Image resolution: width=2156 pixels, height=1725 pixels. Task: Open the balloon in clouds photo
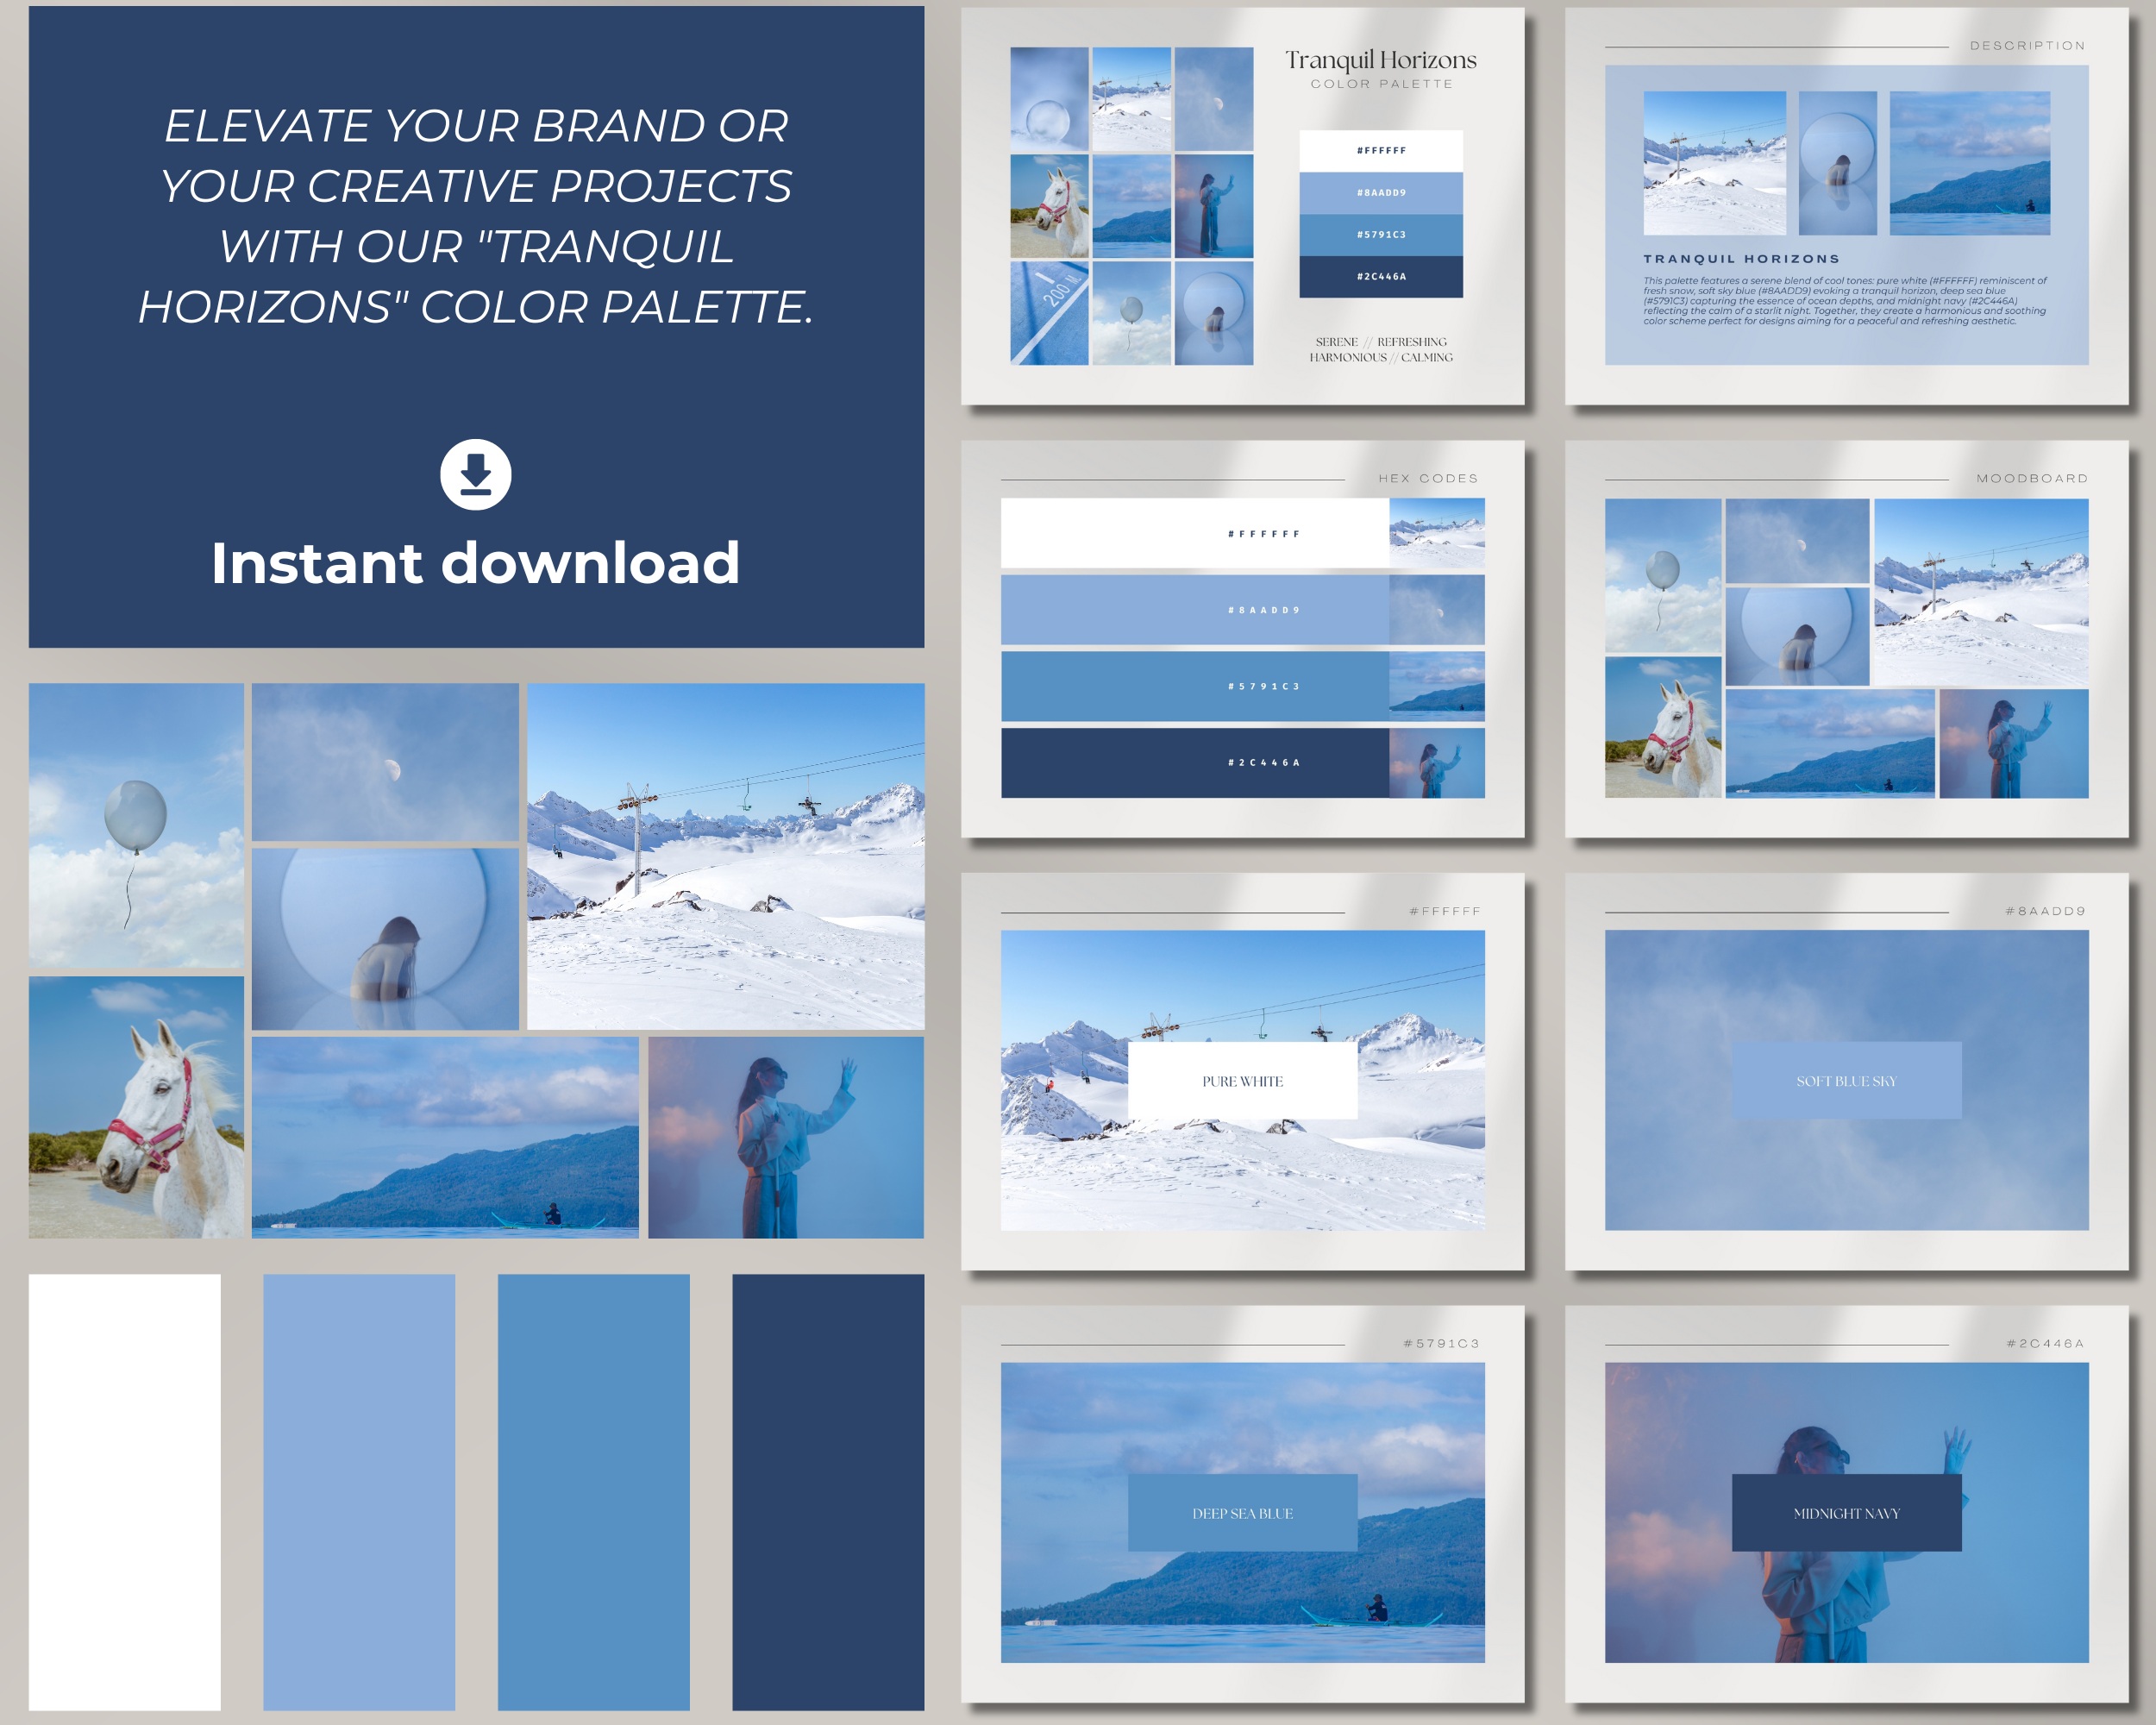point(136,825)
